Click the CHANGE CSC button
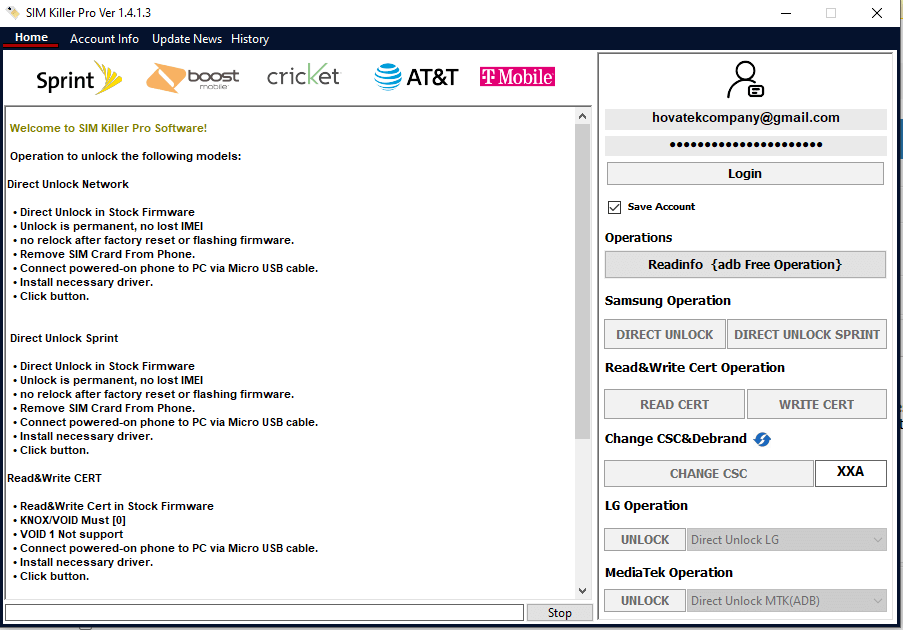 [x=708, y=473]
